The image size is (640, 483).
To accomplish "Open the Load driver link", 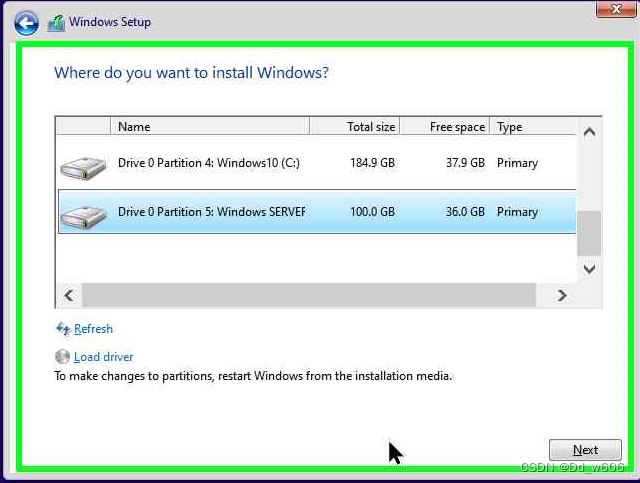I will click(104, 357).
